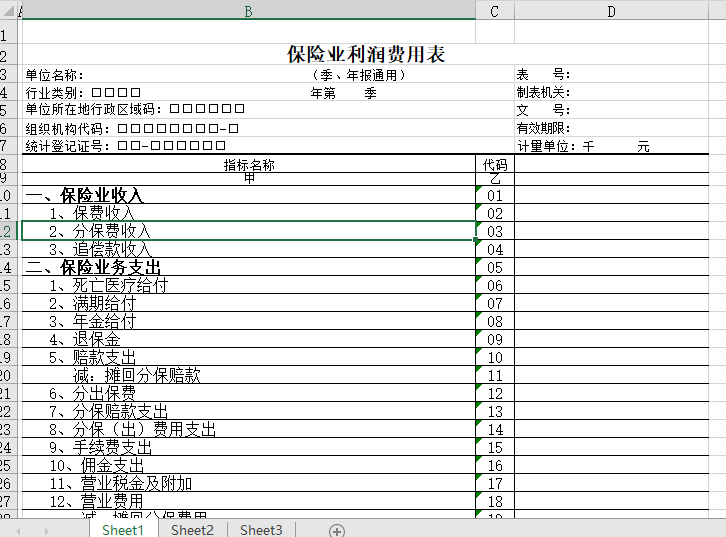Click the next sheet navigation arrow
Image resolution: width=726 pixels, height=537 pixels.
pos(44,530)
